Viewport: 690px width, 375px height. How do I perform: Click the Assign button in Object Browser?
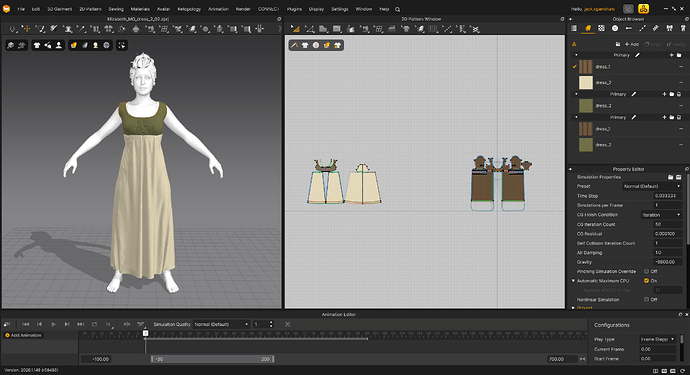[677, 44]
